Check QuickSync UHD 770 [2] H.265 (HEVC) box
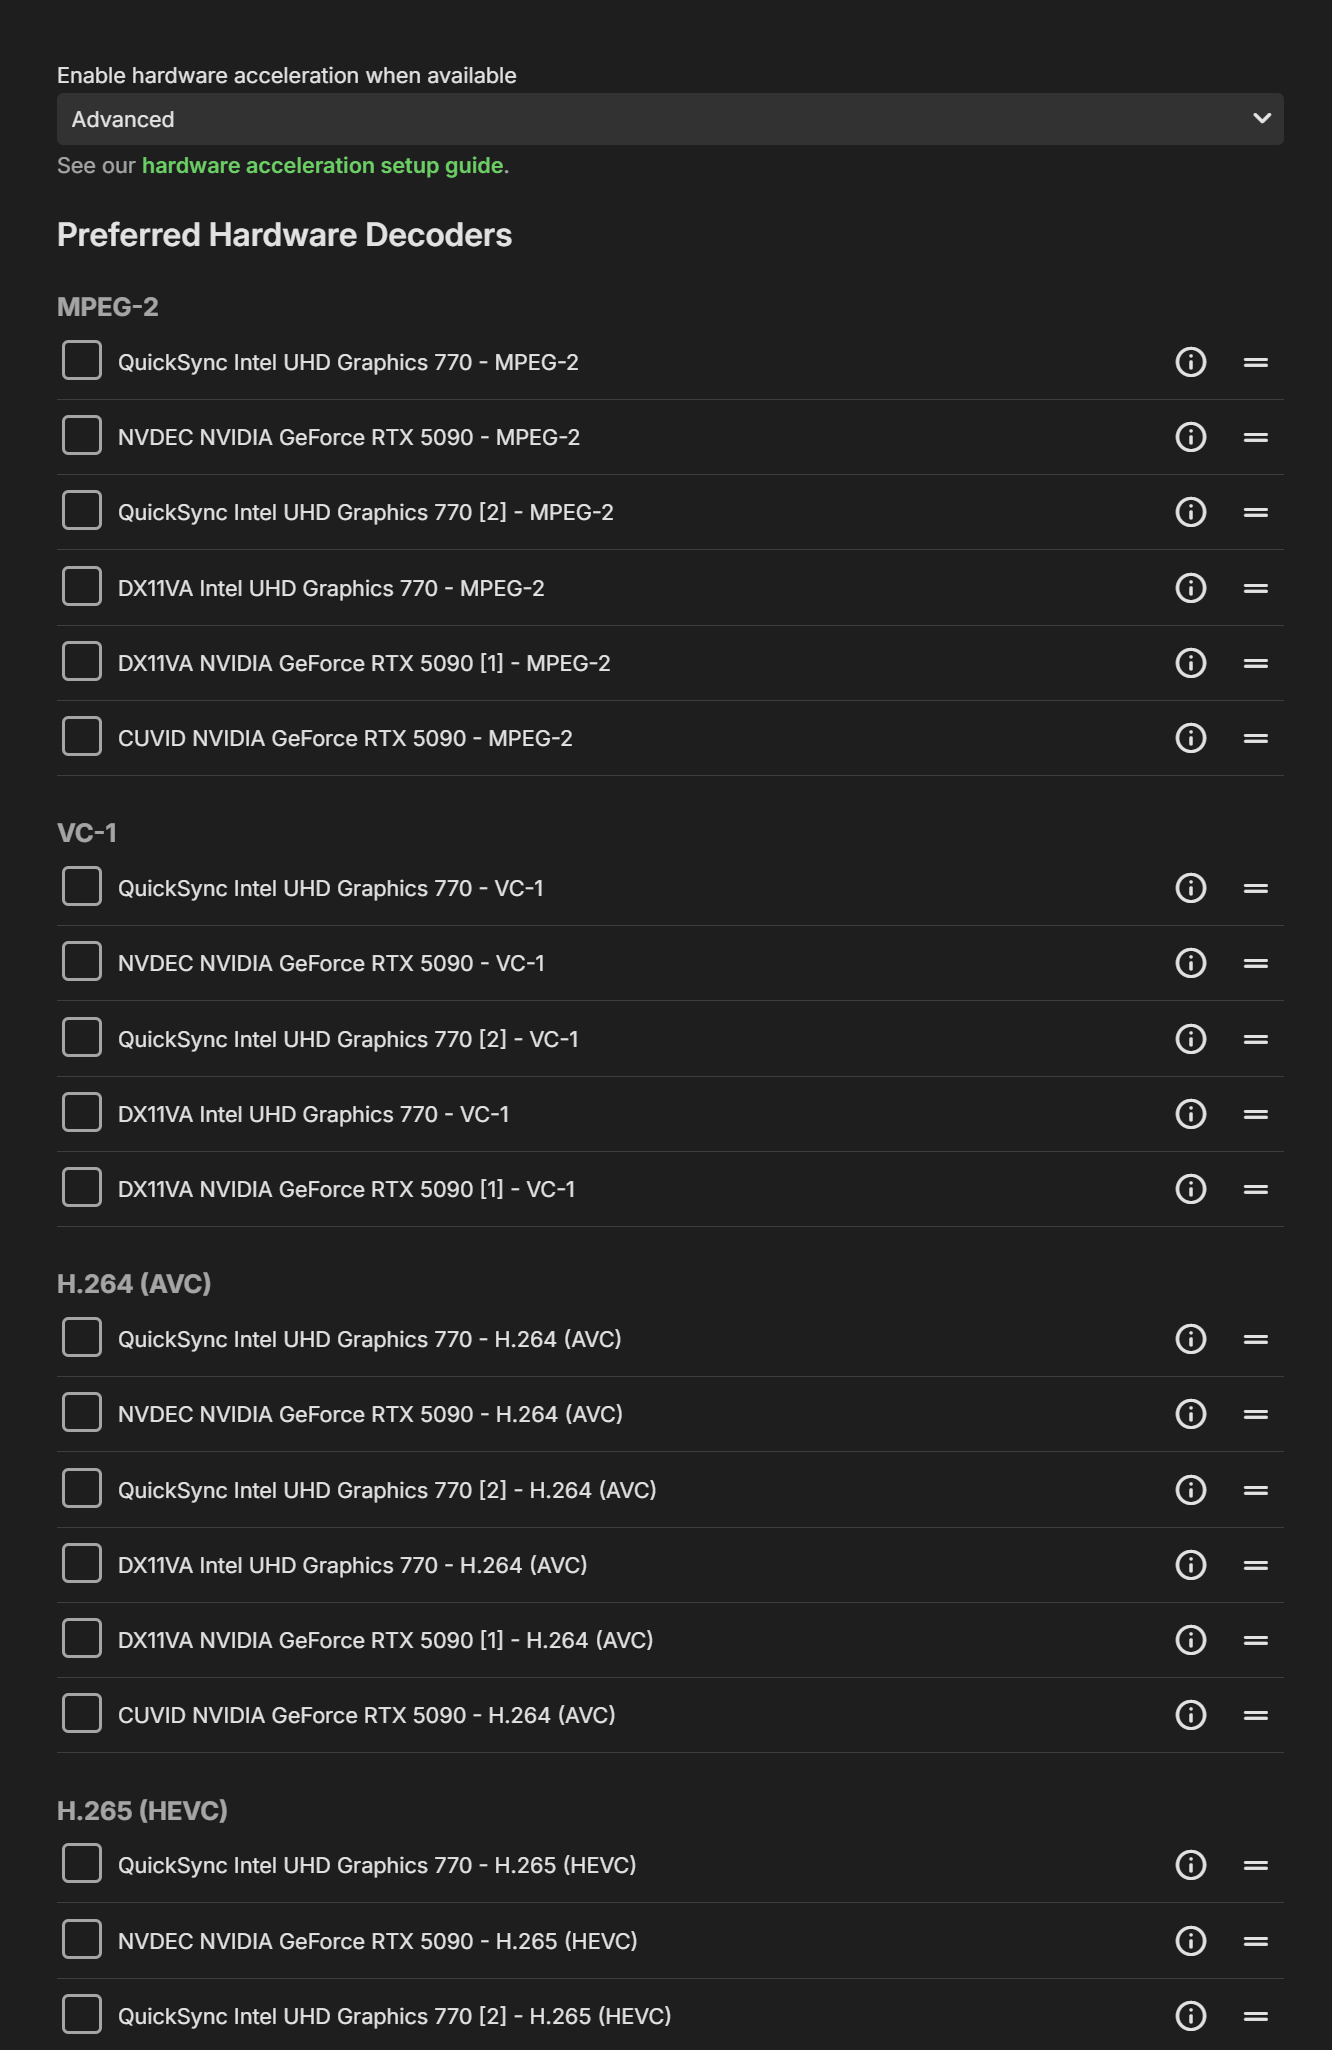The height and width of the screenshot is (2050, 1332). (x=82, y=2015)
